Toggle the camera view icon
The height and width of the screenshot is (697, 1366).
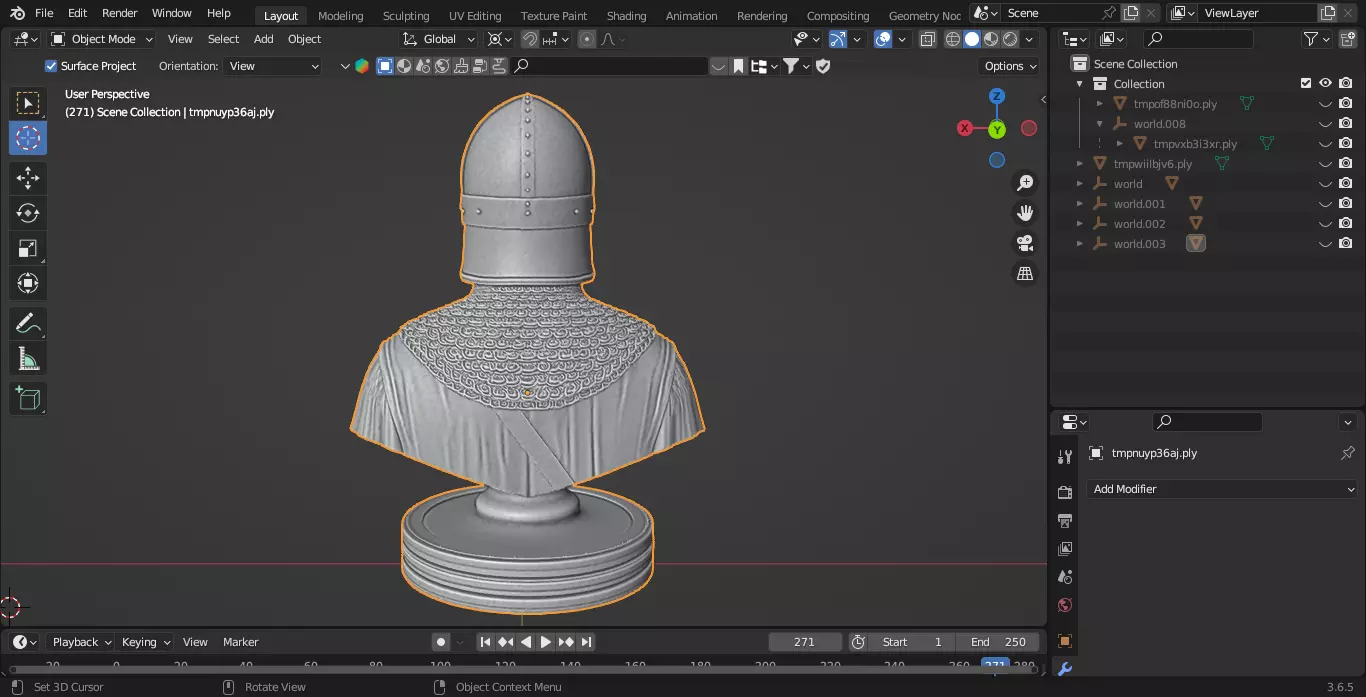(x=1025, y=243)
